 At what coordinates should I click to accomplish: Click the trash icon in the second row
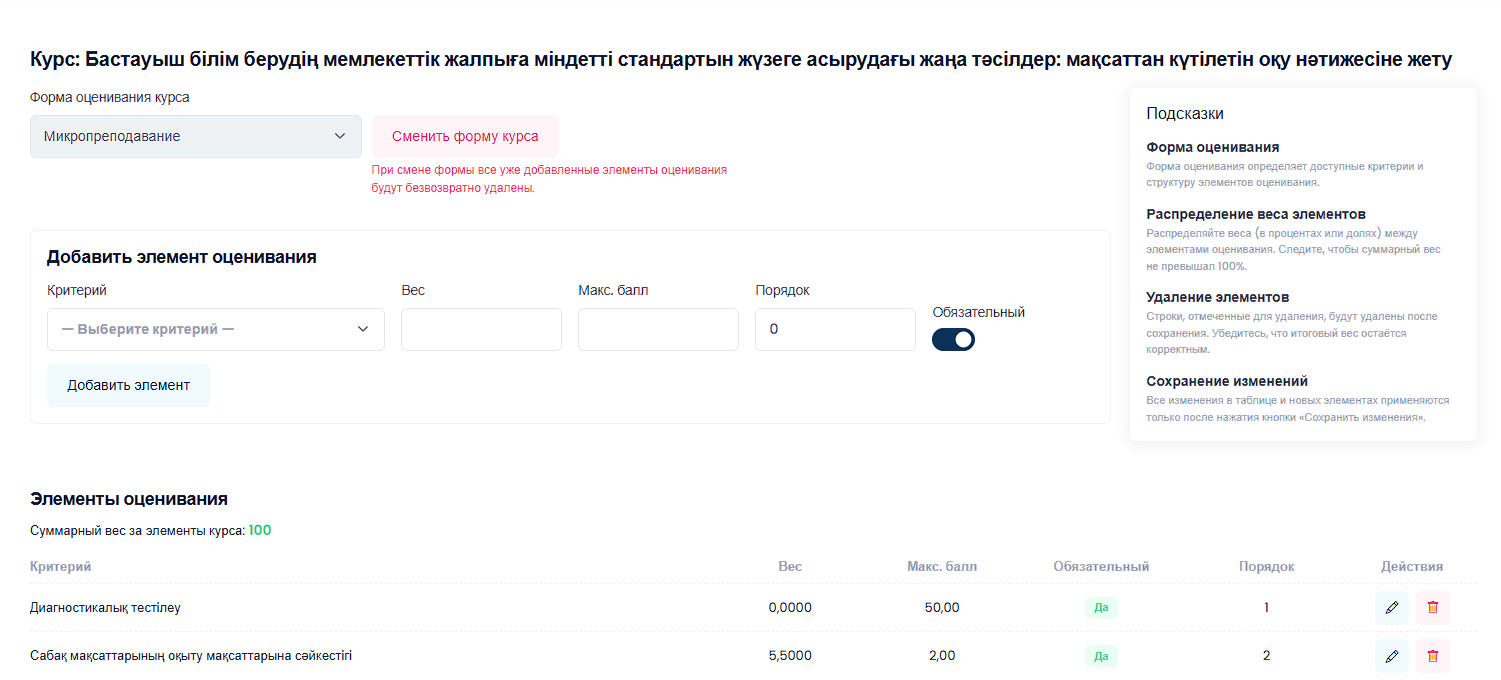[x=1432, y=655]
